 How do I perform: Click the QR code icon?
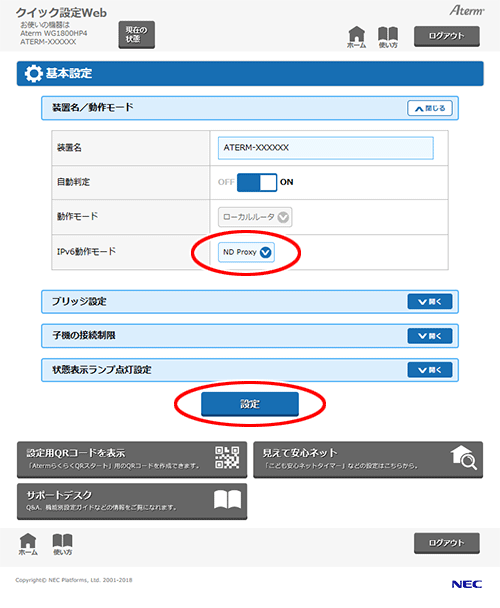[227, 458]
